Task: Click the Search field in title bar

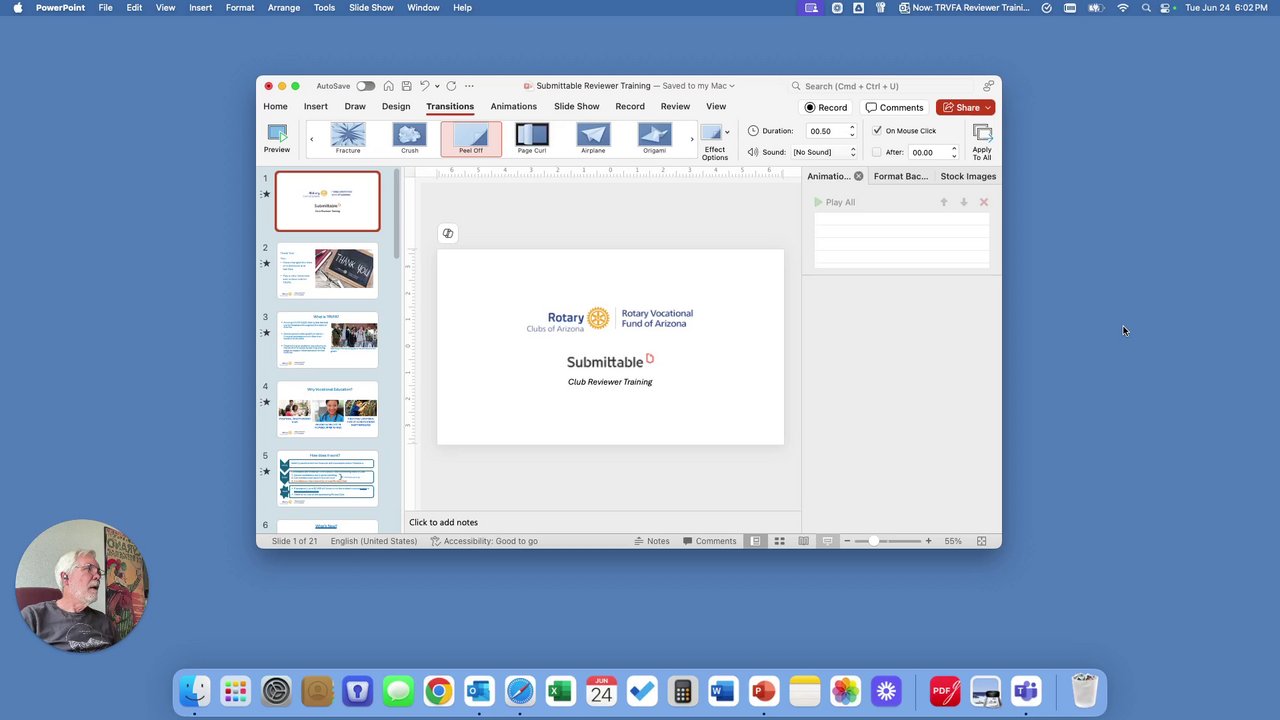Action: 880,86
